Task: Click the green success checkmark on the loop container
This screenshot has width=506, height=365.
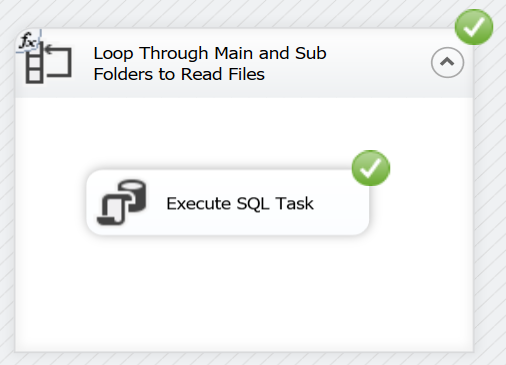Action: click(x=474, y=27)
